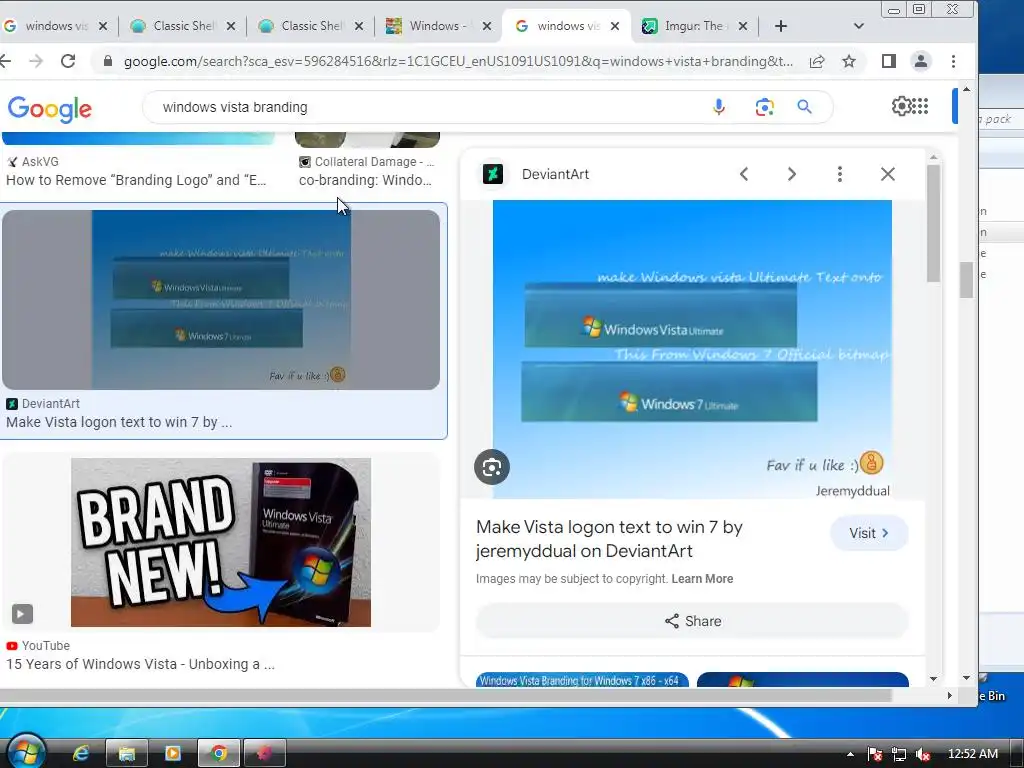
Task: Select the DeviantArt Vista logon thumbnail
Action: click(221, 299)
